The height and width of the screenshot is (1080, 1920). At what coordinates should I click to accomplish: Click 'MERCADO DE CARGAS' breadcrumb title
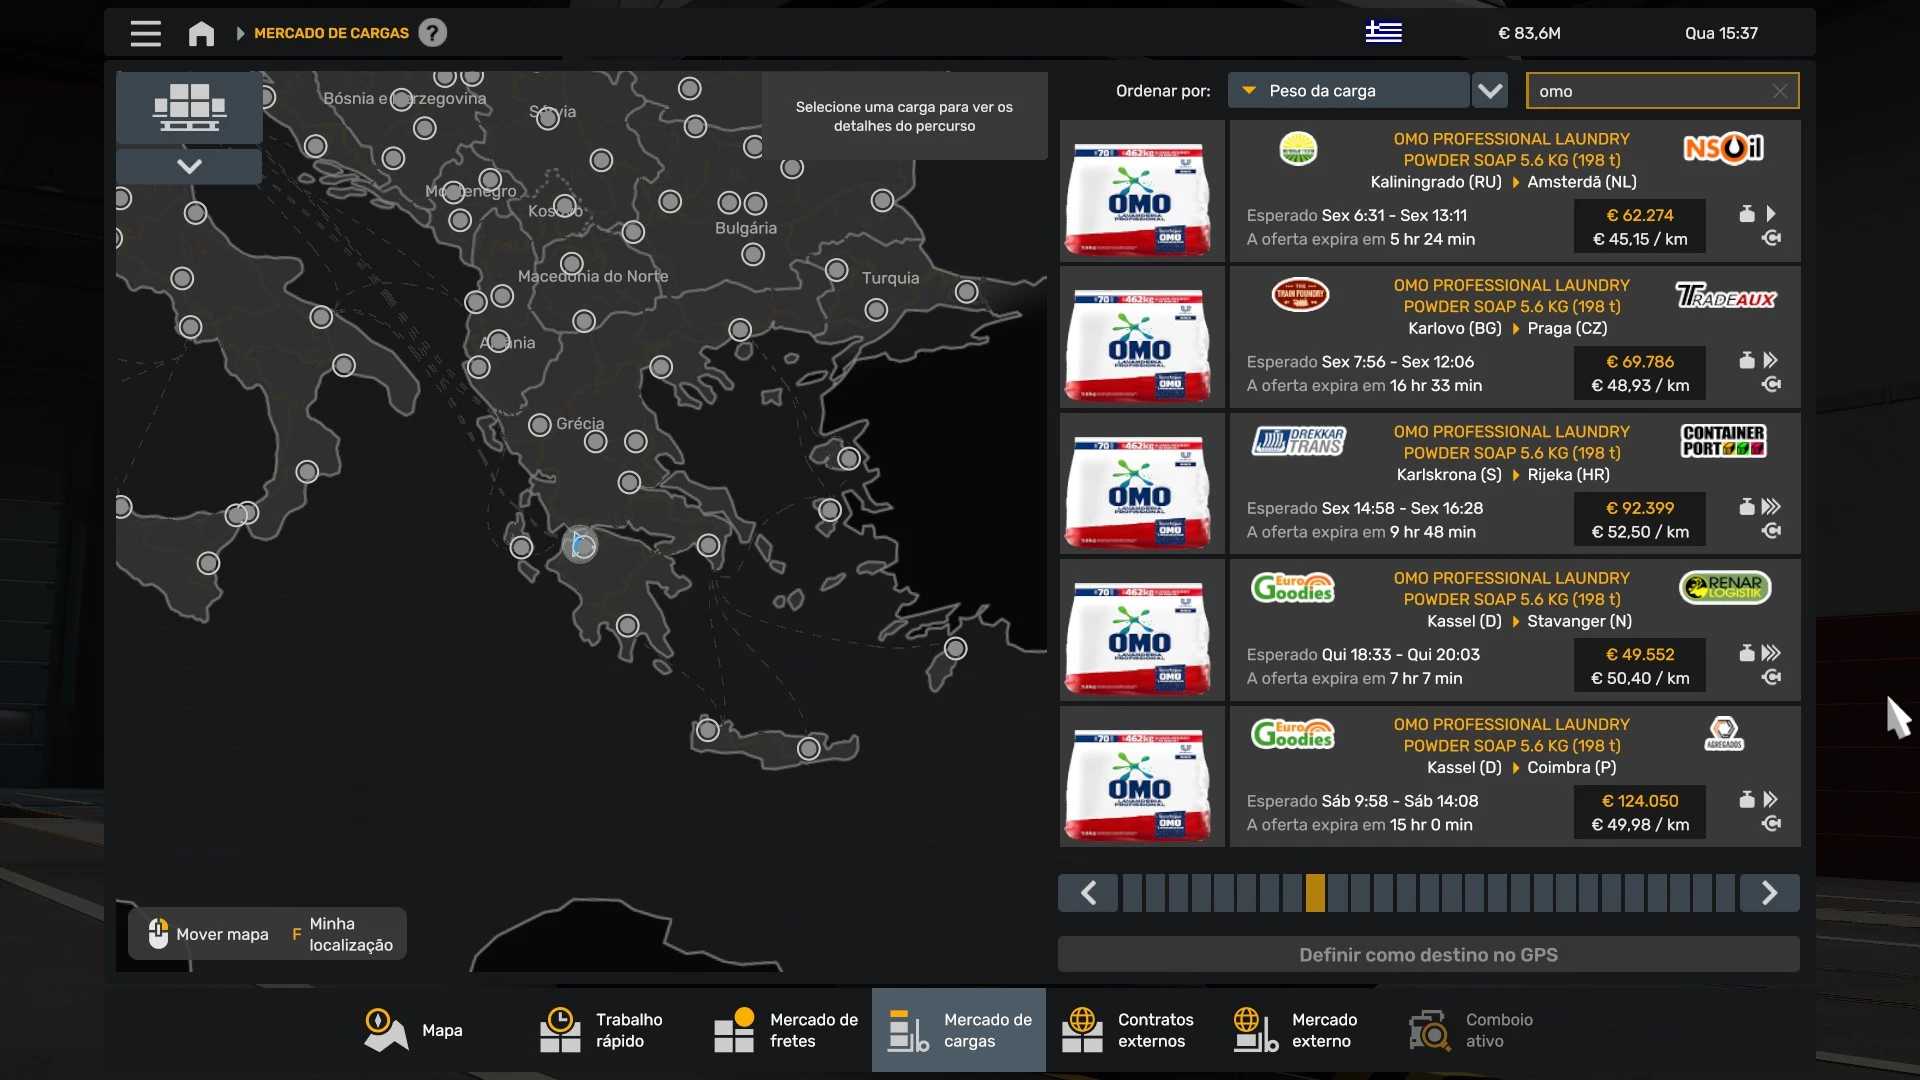[331, 33]
